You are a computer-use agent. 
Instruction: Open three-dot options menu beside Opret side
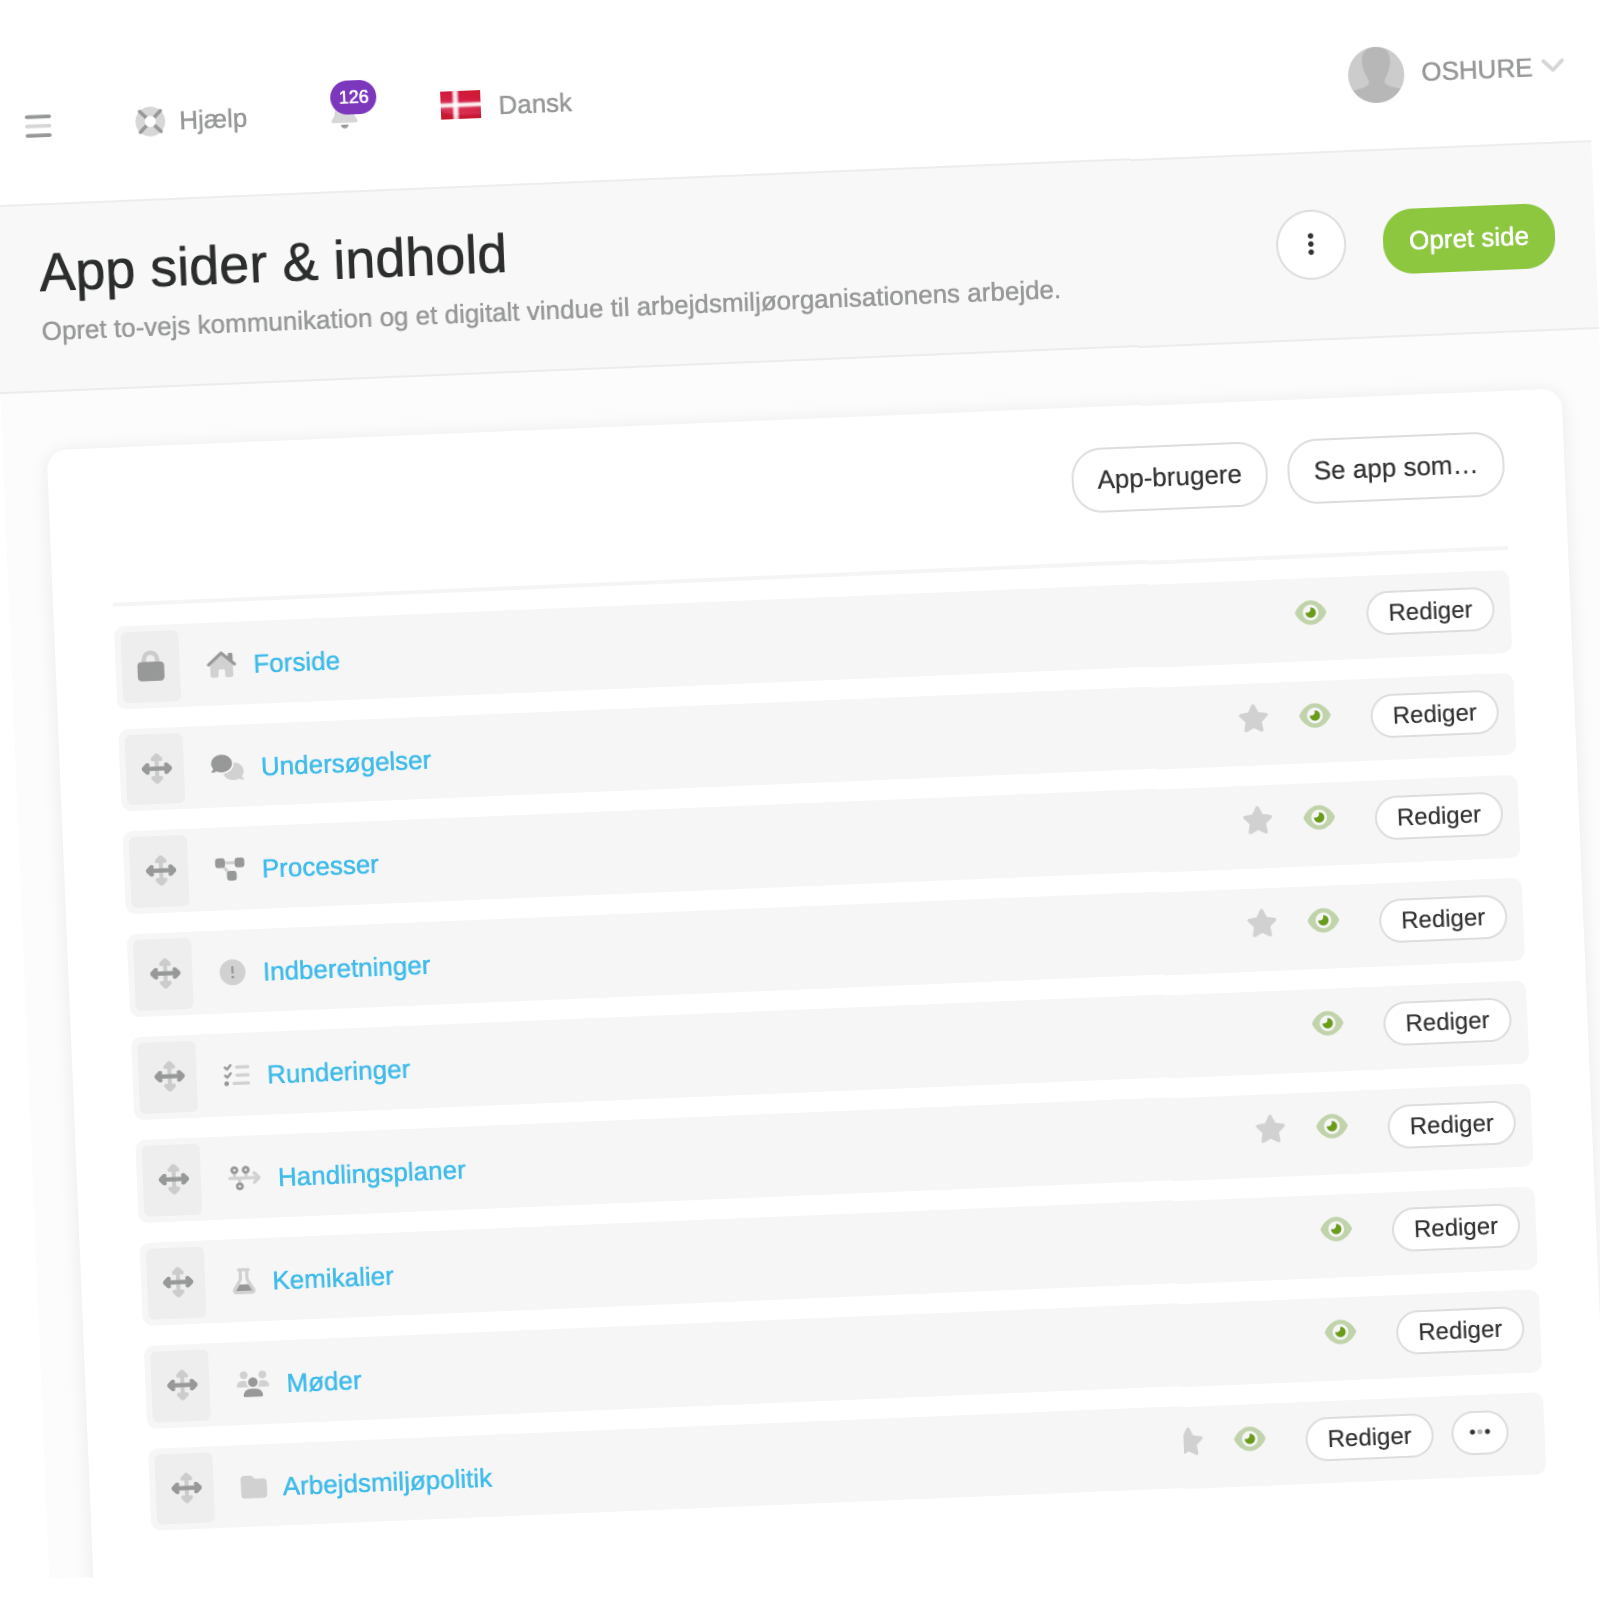[1310, 244]
